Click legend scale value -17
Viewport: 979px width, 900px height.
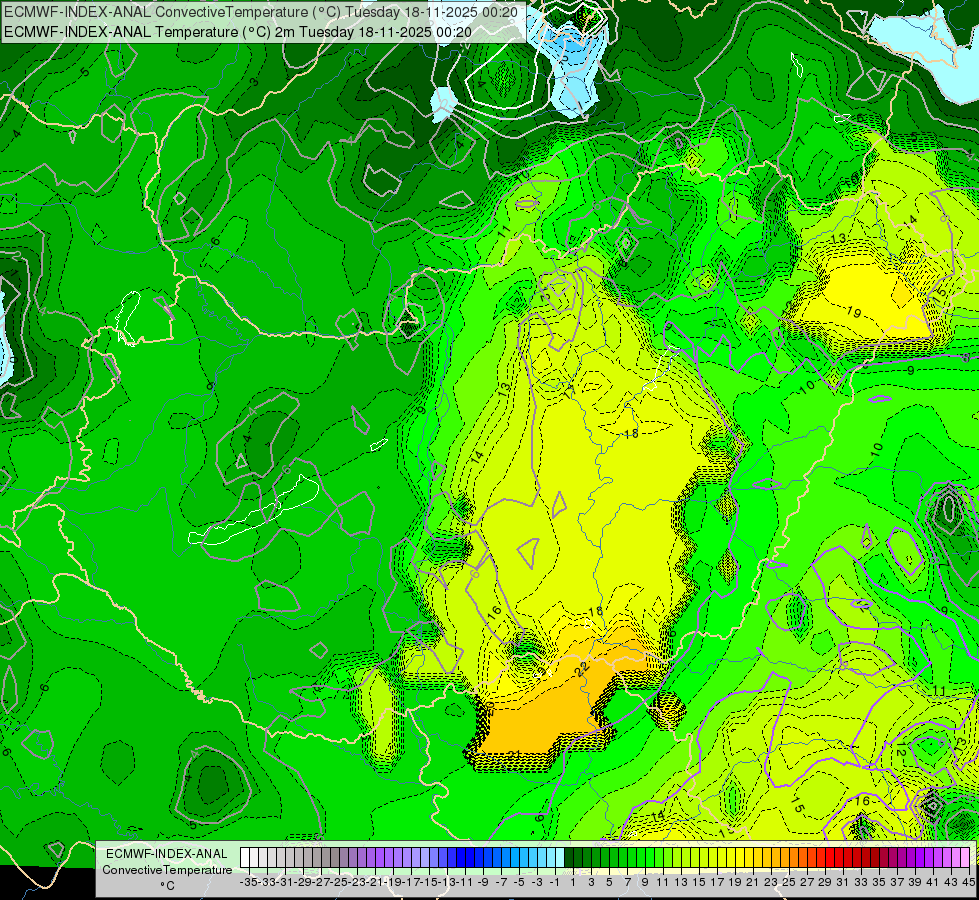point(411,882)
